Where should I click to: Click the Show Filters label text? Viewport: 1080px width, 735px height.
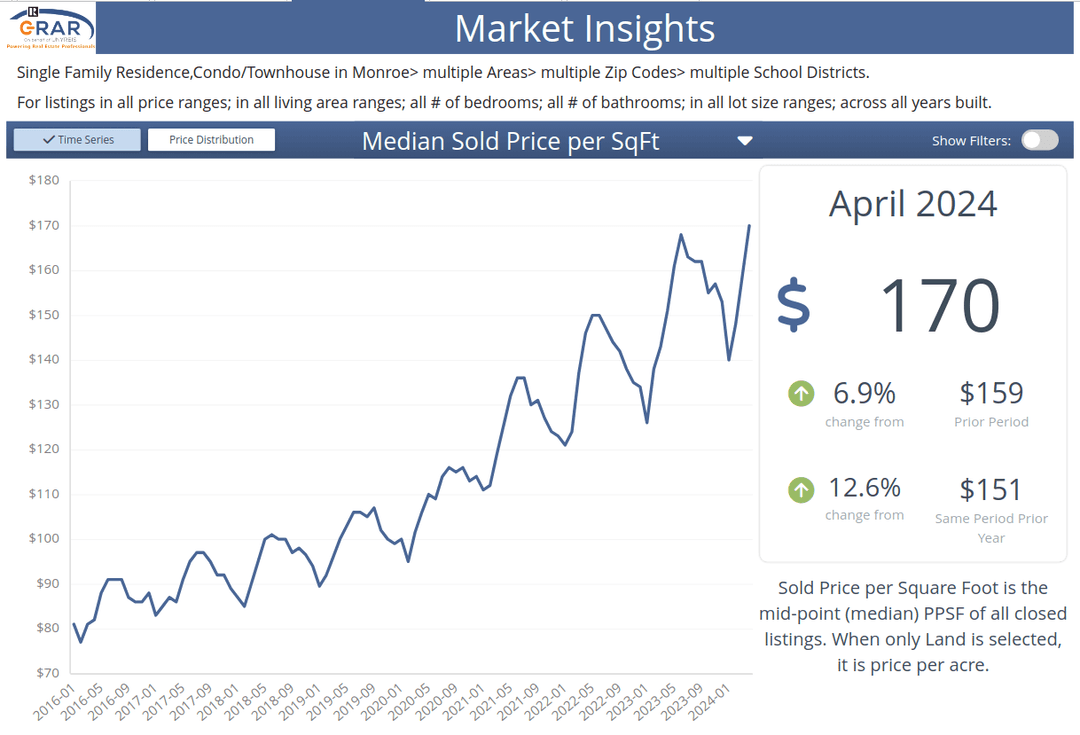(970, 141)
